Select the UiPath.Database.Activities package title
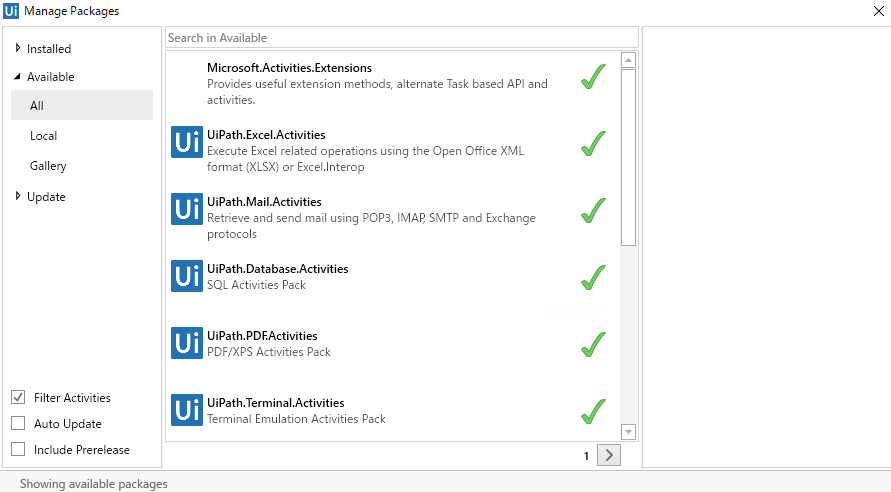This screenshot has width=891, height=492. pos(277,269)
